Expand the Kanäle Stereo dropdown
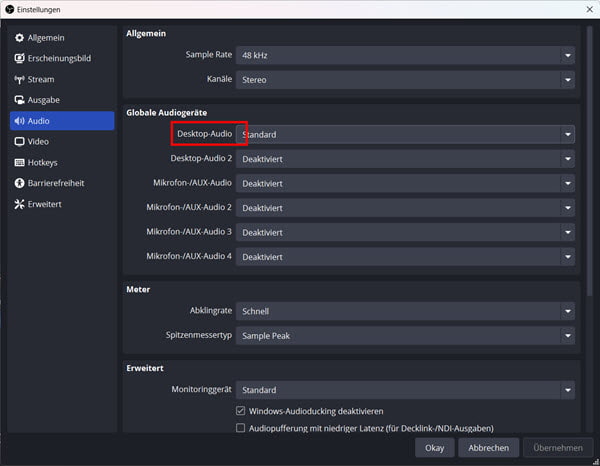Viewport: 600px width, 466px height. click(405, 79)
